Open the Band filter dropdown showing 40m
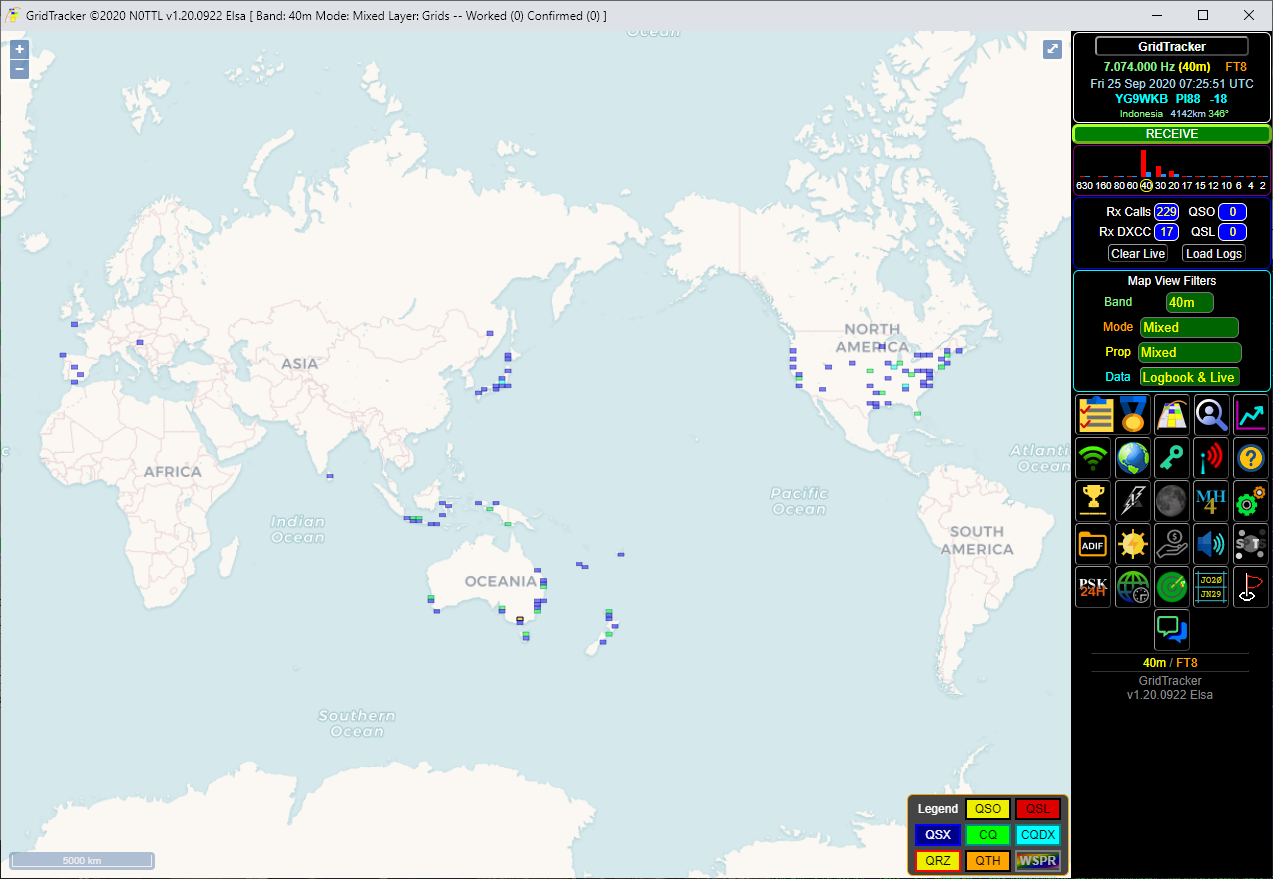 pos(1189,302)
